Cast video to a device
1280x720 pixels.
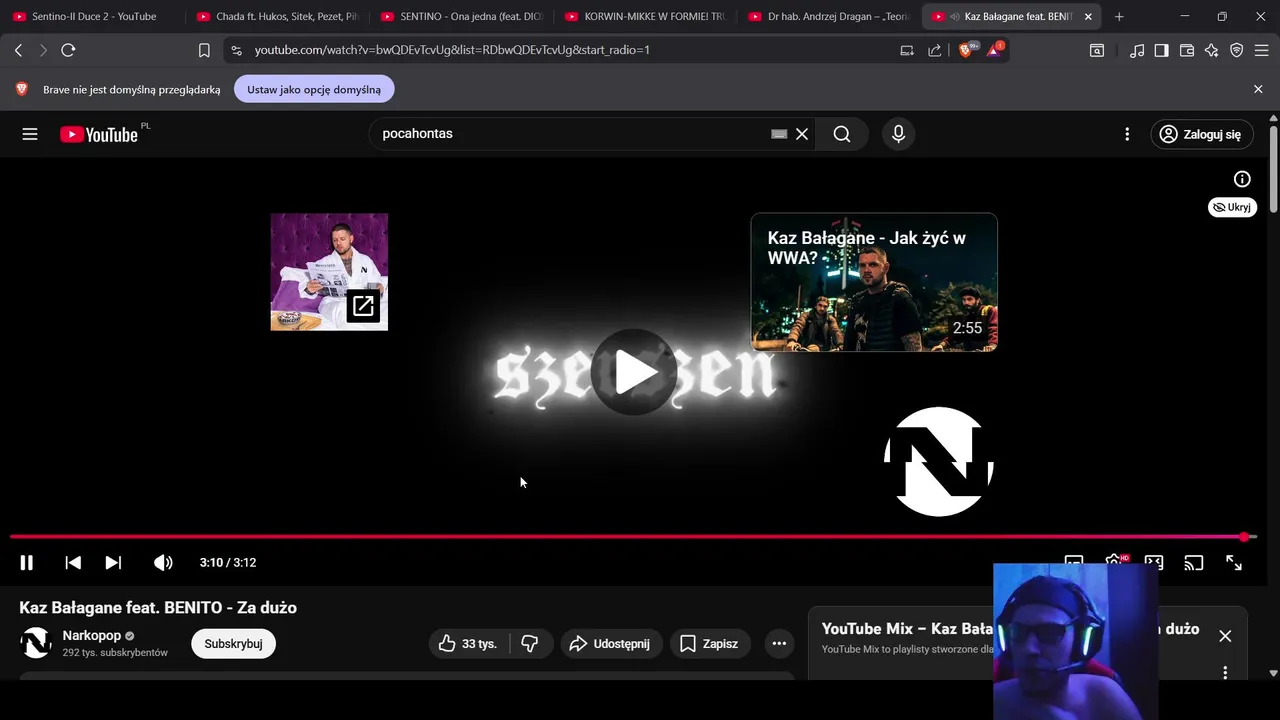coord(1193,563)
